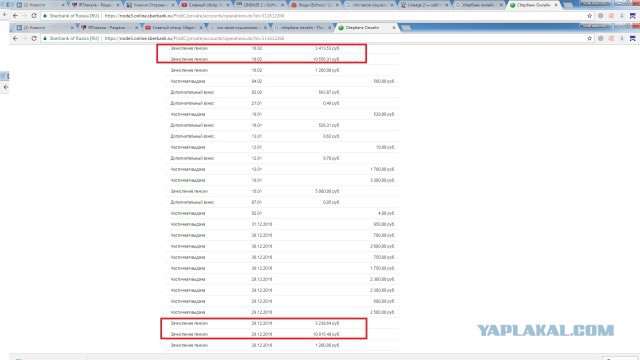Click the amount 529,31 руб.
Screen dimensions: 640x360
329,125
